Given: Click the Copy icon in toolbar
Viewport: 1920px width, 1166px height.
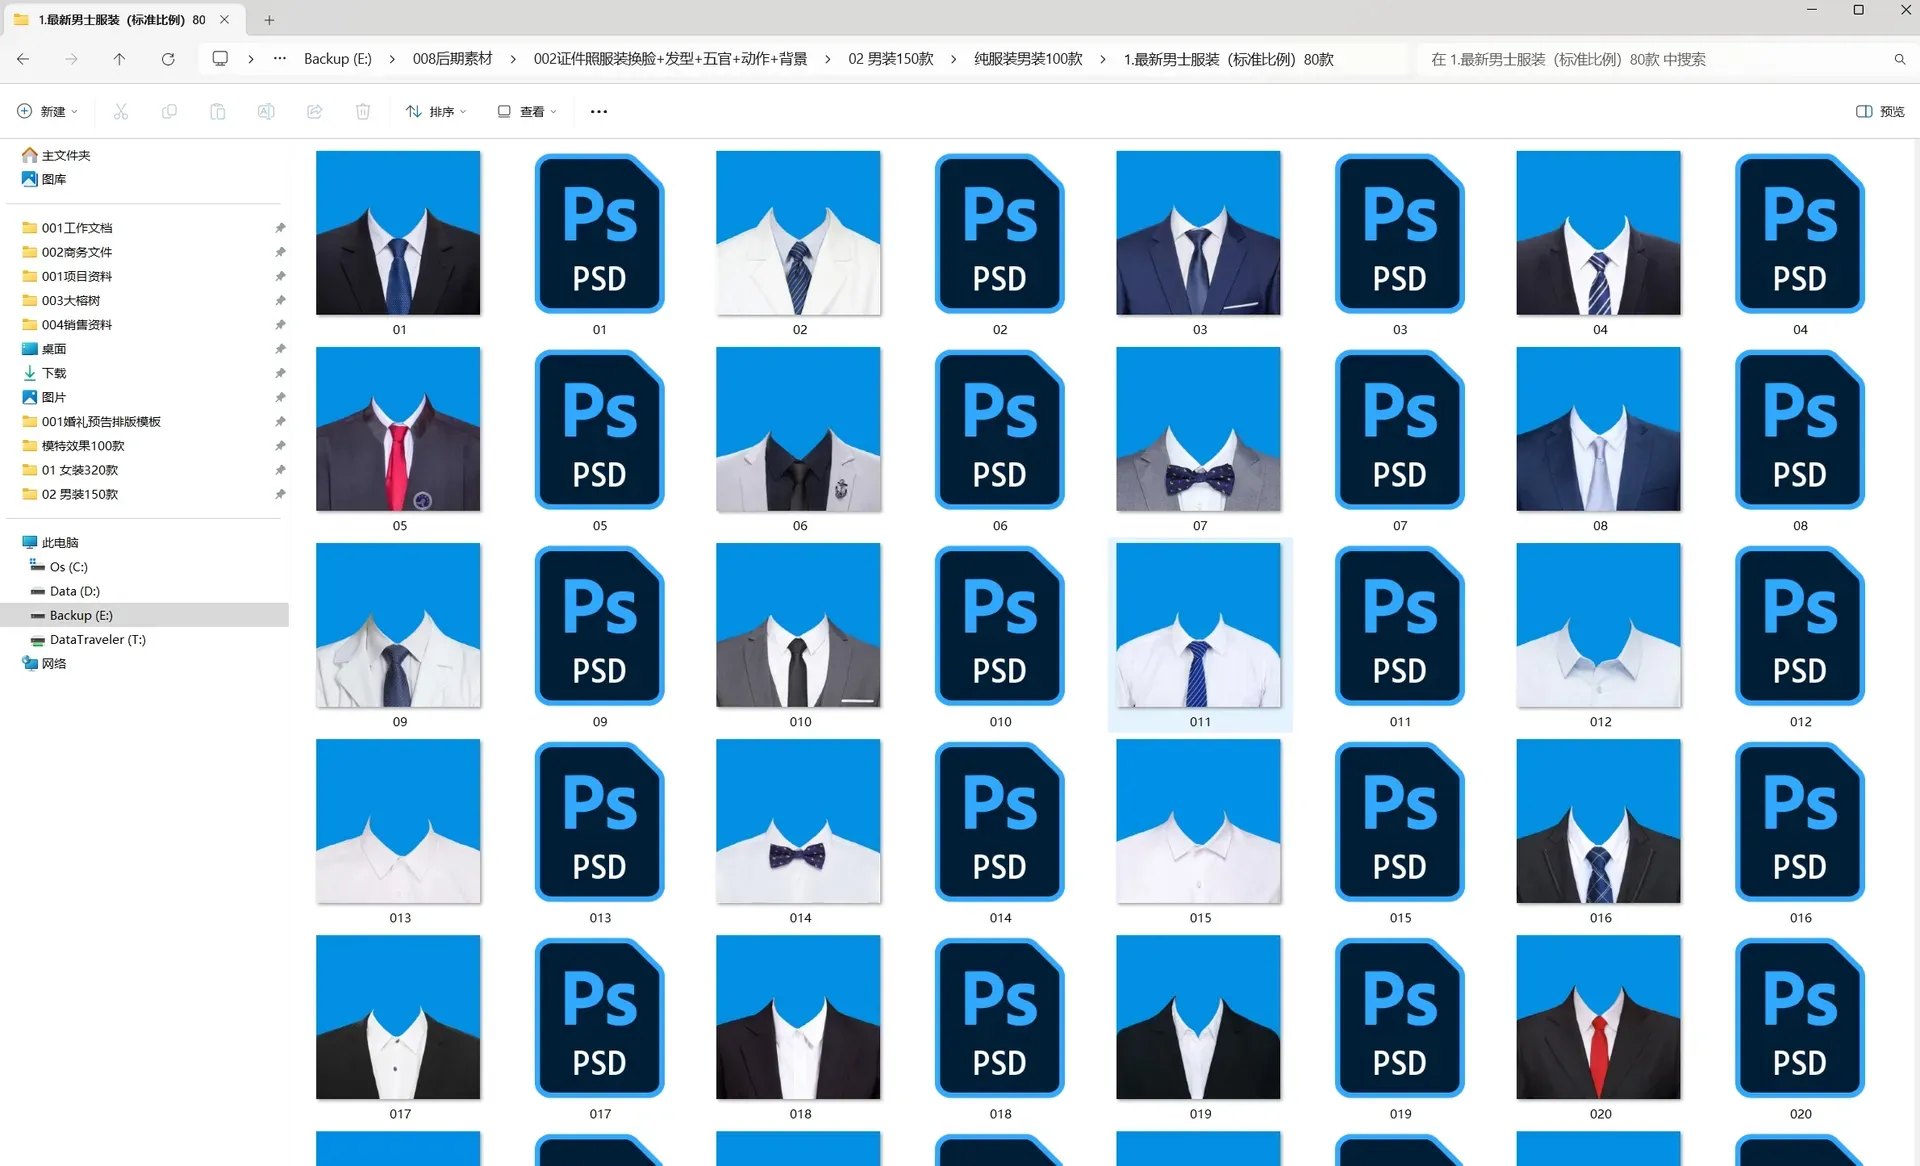Looking at the screenshot, I should coord(169,112).
